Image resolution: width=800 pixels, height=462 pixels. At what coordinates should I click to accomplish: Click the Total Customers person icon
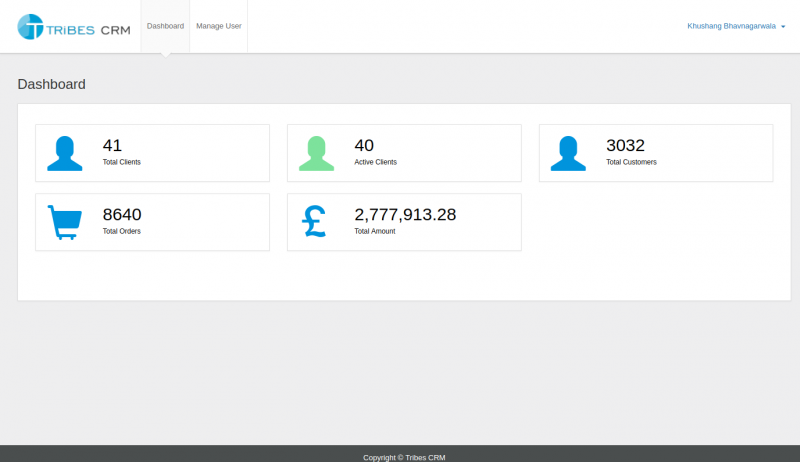point(568,153)
